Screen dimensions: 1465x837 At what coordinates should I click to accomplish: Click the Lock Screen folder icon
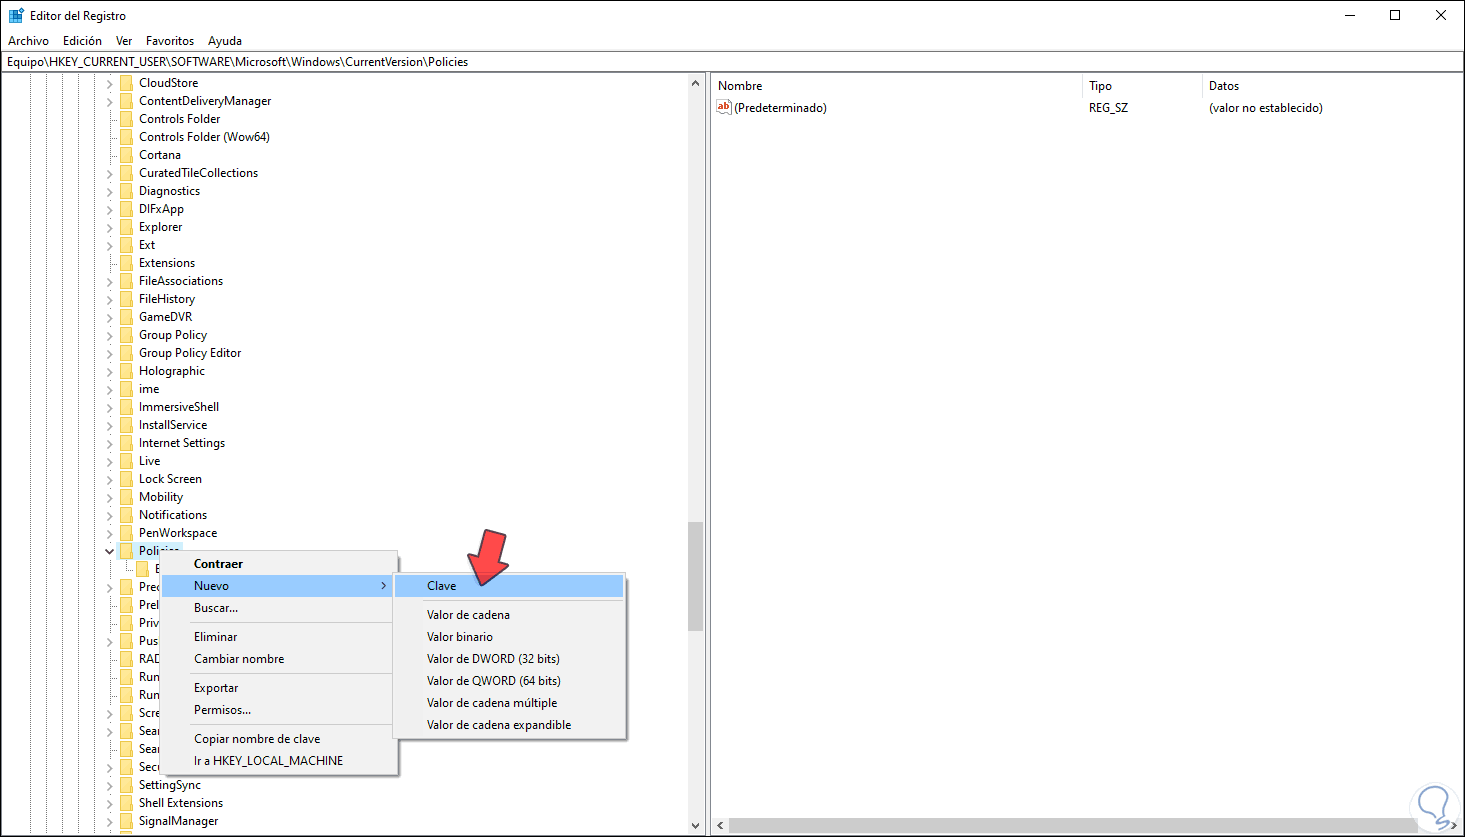[x=126, y=479]
